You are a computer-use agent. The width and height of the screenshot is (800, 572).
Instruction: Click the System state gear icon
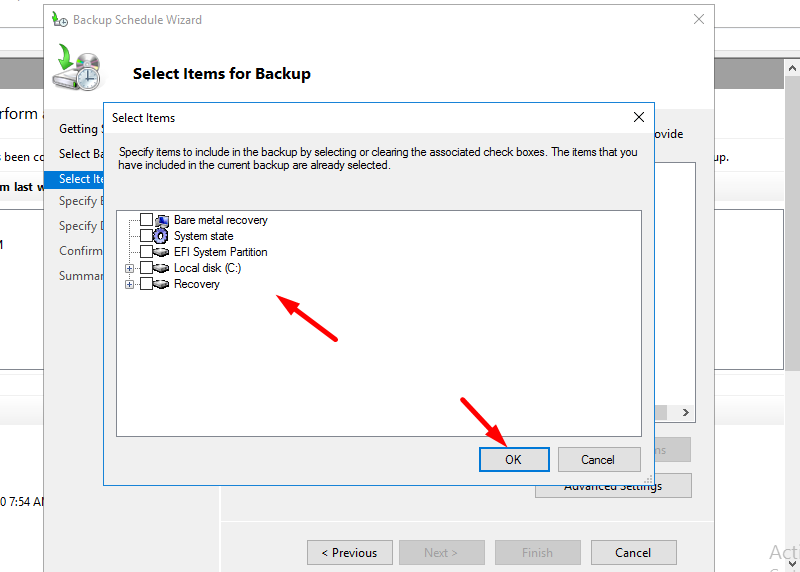(162, 236)
